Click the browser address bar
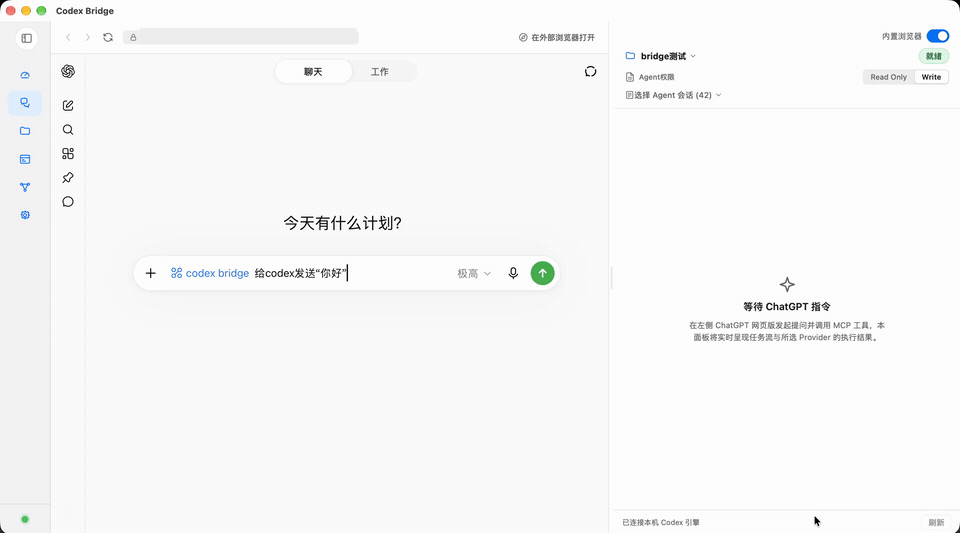 click(241, 37)
